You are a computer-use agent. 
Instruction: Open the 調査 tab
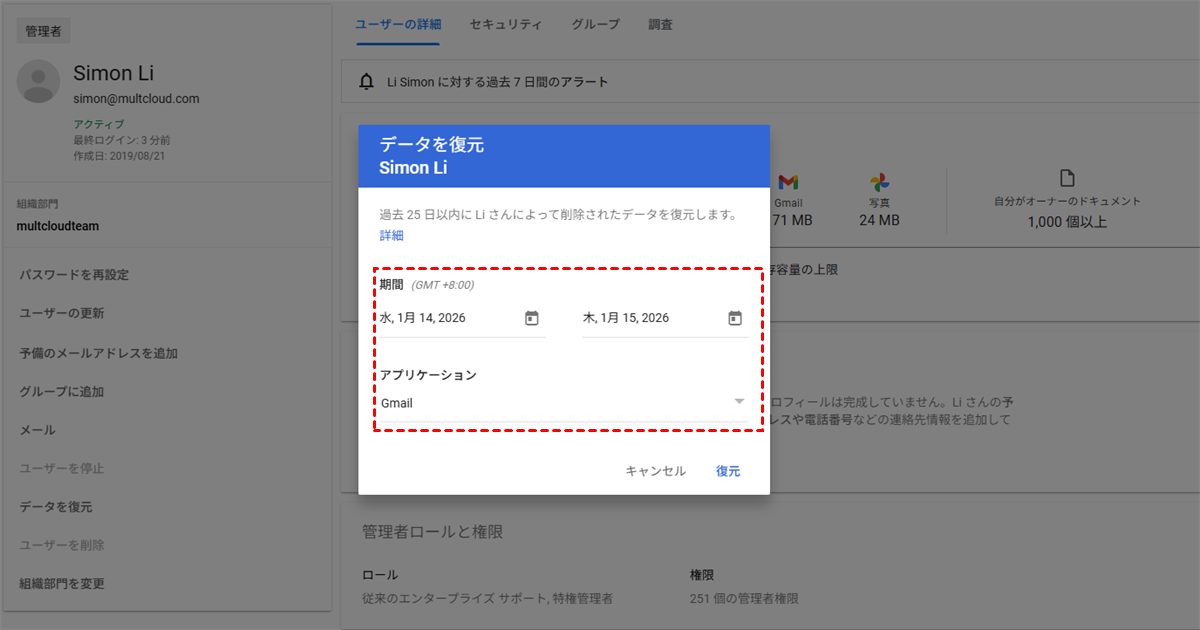click(660, 24)
